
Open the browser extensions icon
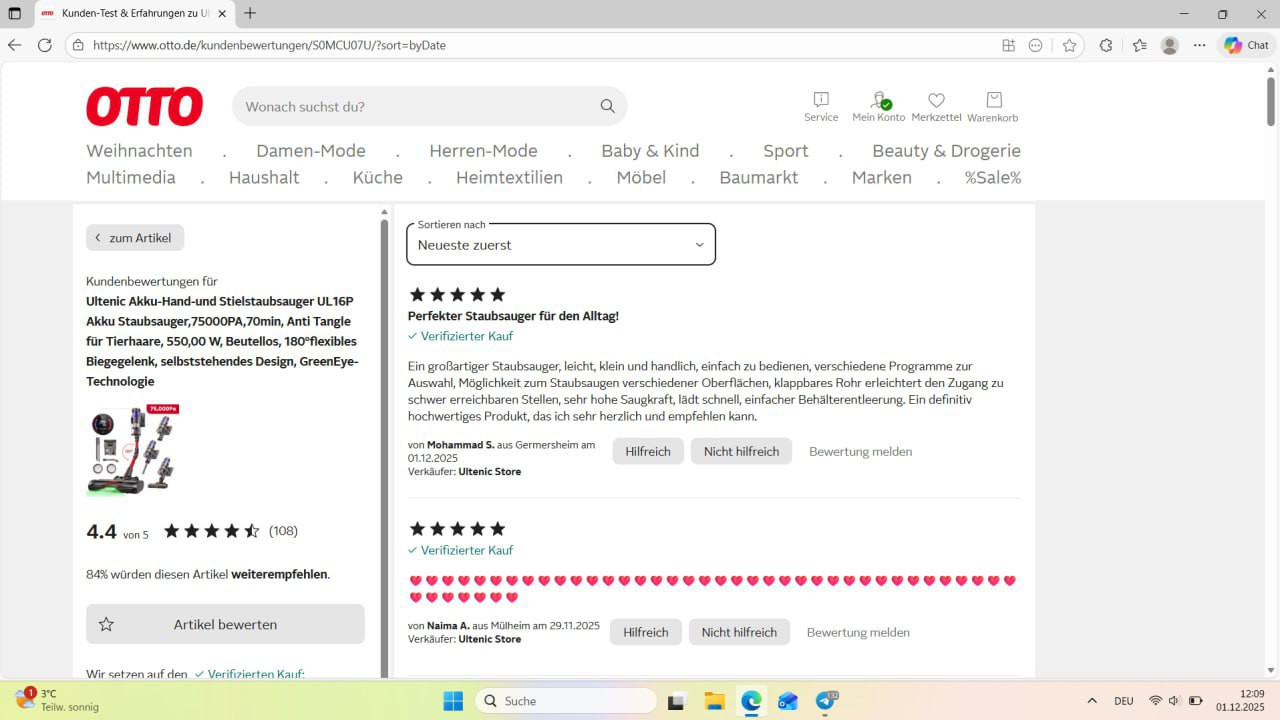[1106, 45]
